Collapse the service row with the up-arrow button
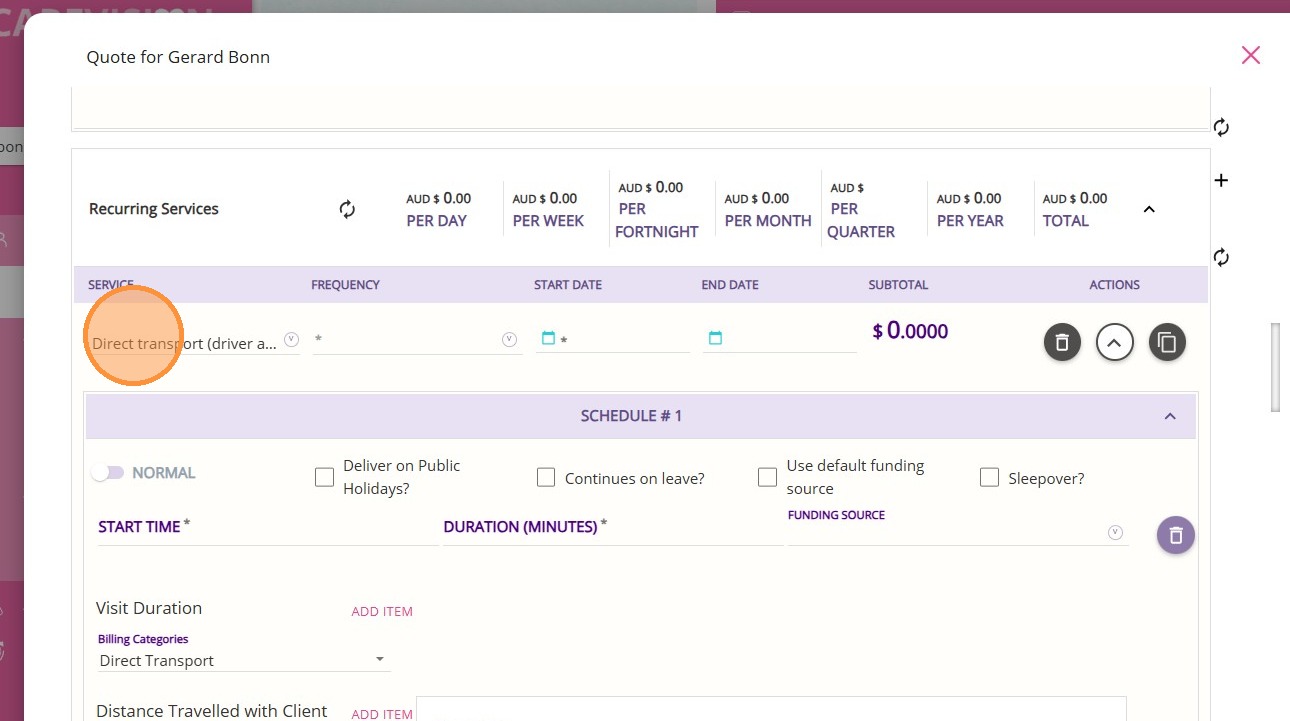The height and width of the screenshot is (721, 1290). click(1115, 343)
